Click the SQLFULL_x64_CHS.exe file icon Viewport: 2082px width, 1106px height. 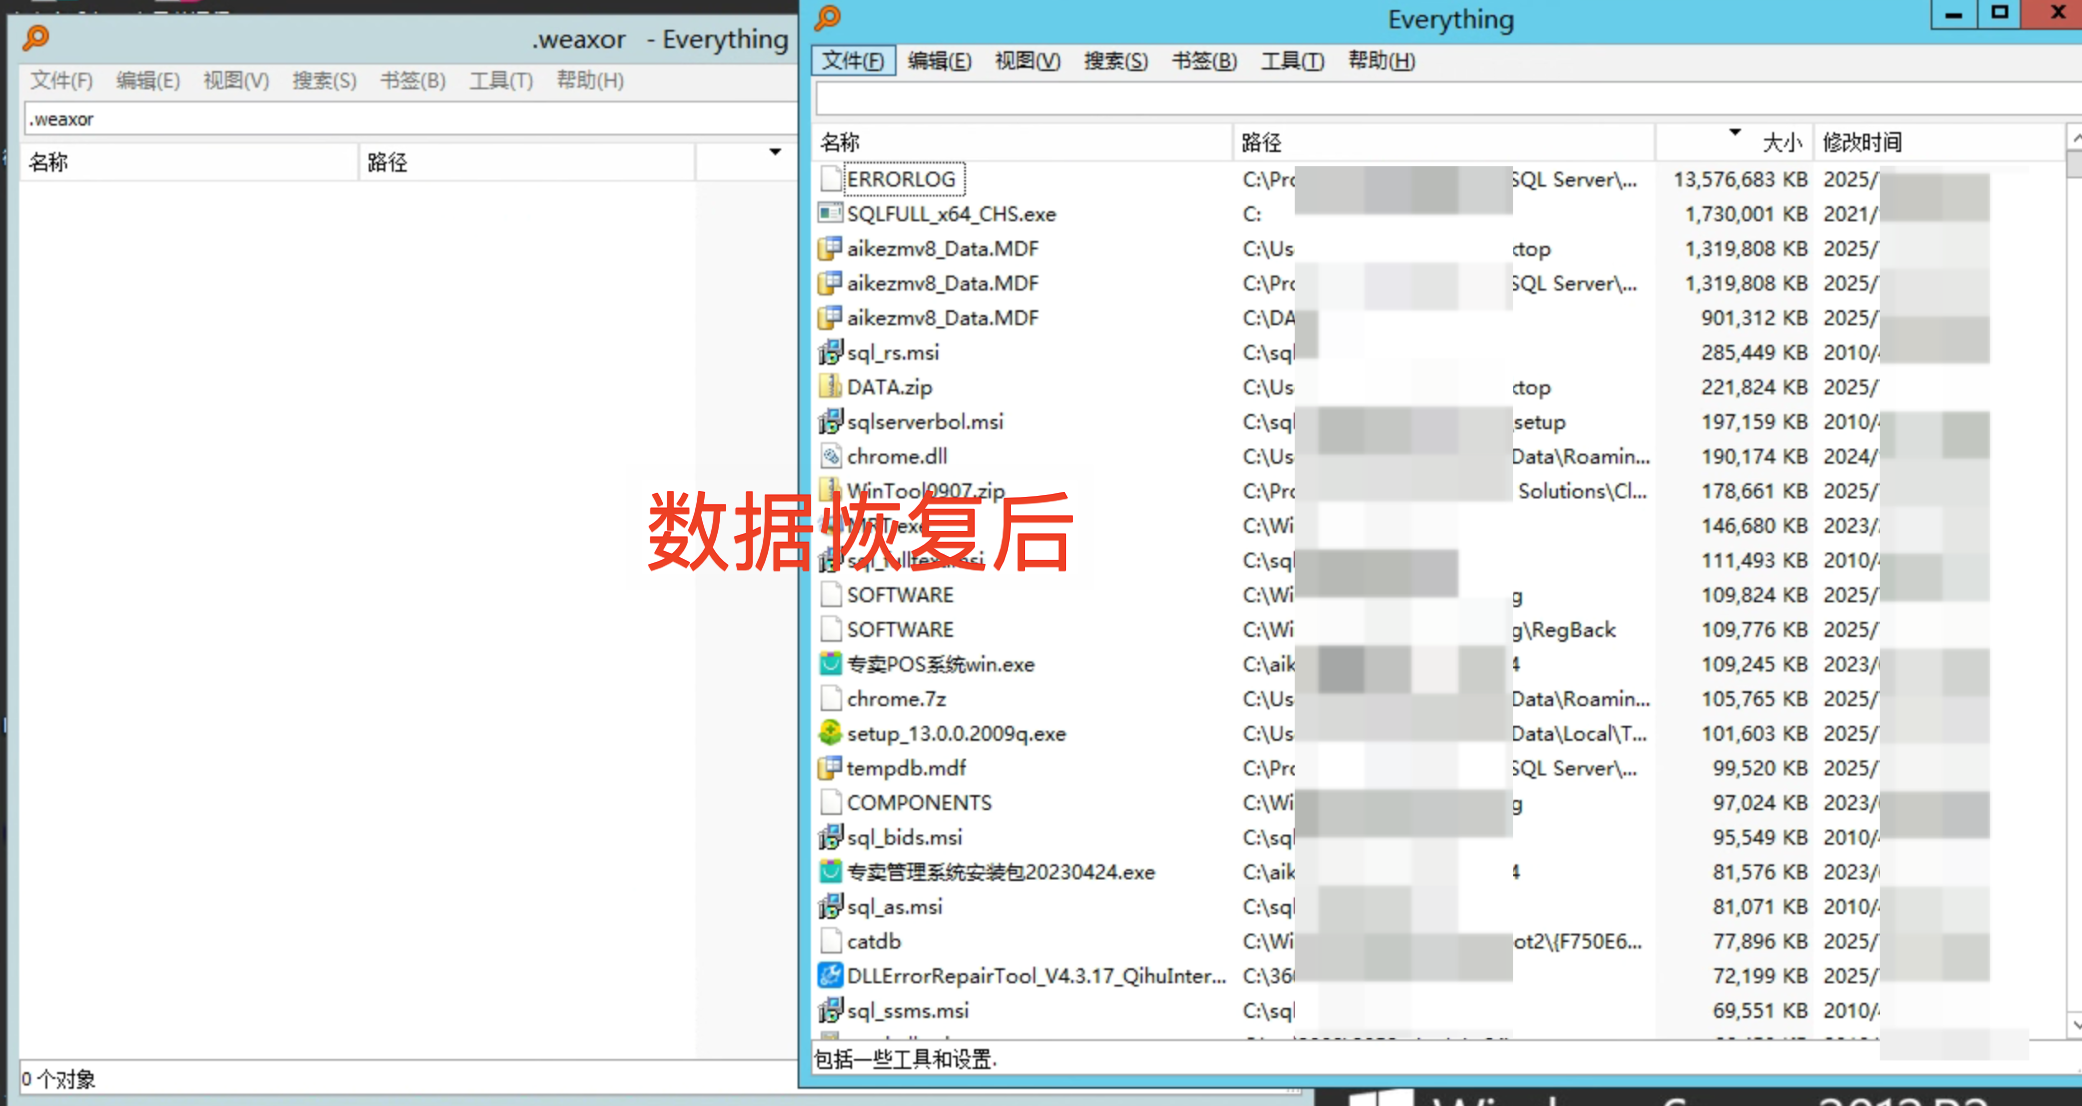[830, 213]
